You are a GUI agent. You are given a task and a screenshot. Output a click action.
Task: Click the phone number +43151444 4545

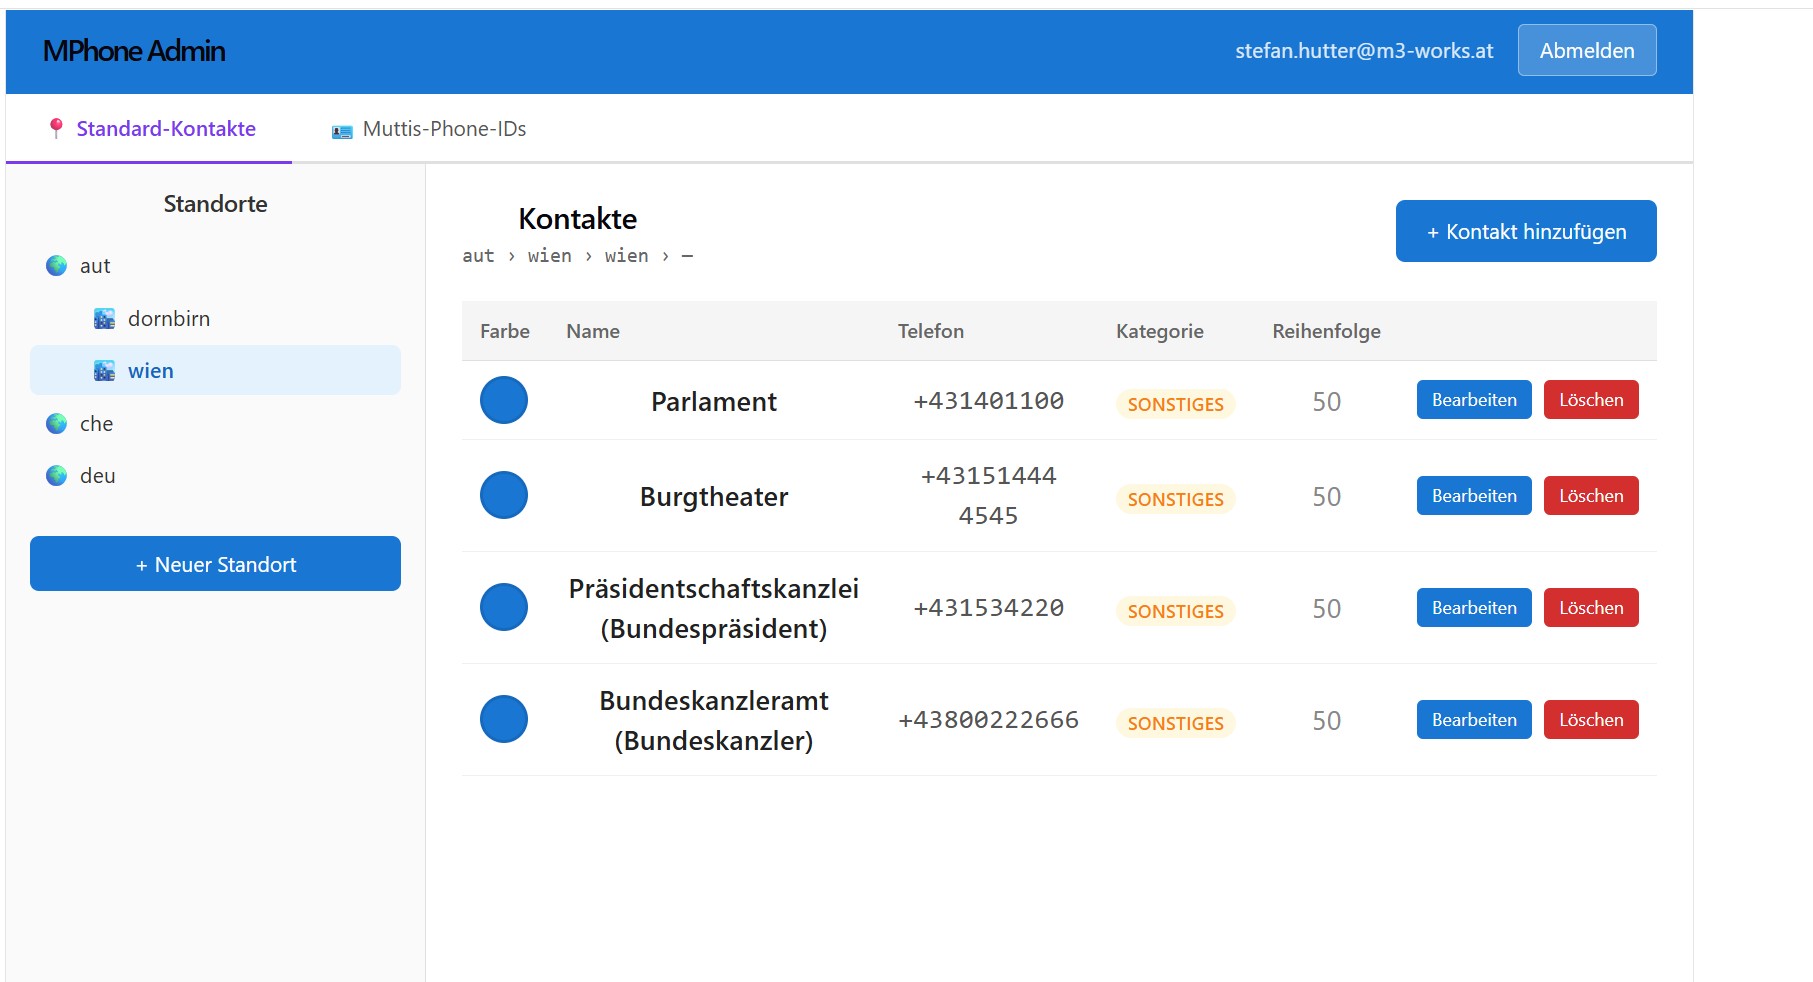tap(988, 496)
